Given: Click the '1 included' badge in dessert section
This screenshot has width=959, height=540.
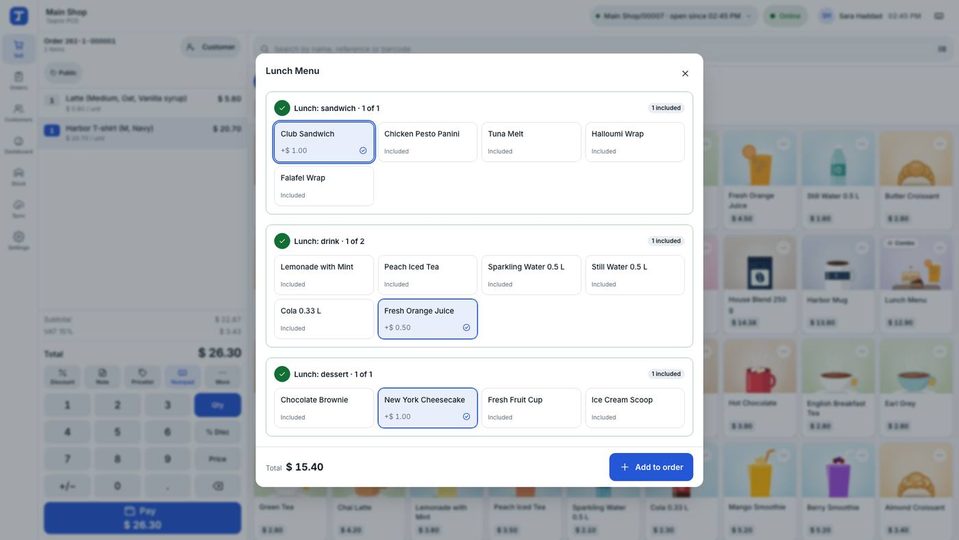Looking at the screenshot, I should point(666,374).
